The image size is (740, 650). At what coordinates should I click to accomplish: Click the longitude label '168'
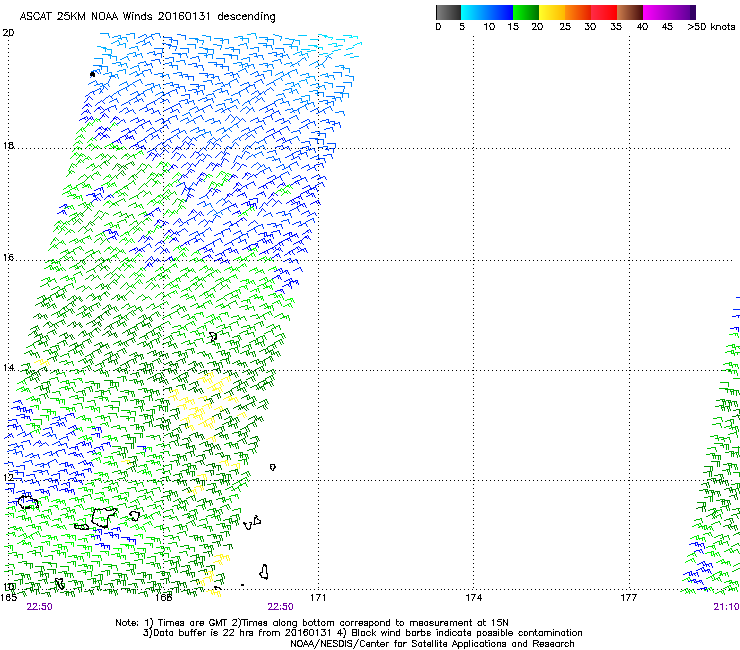point(163,598)
